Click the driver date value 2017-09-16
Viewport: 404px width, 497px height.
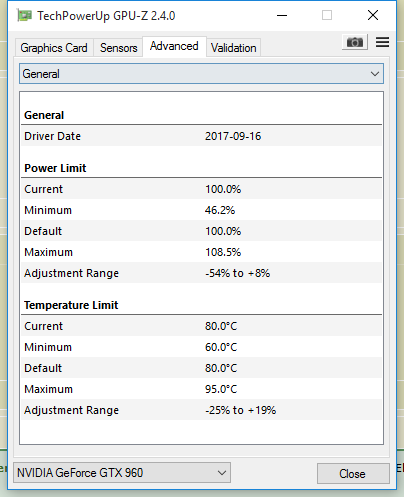pyautogui.click(x=233, y=136)
